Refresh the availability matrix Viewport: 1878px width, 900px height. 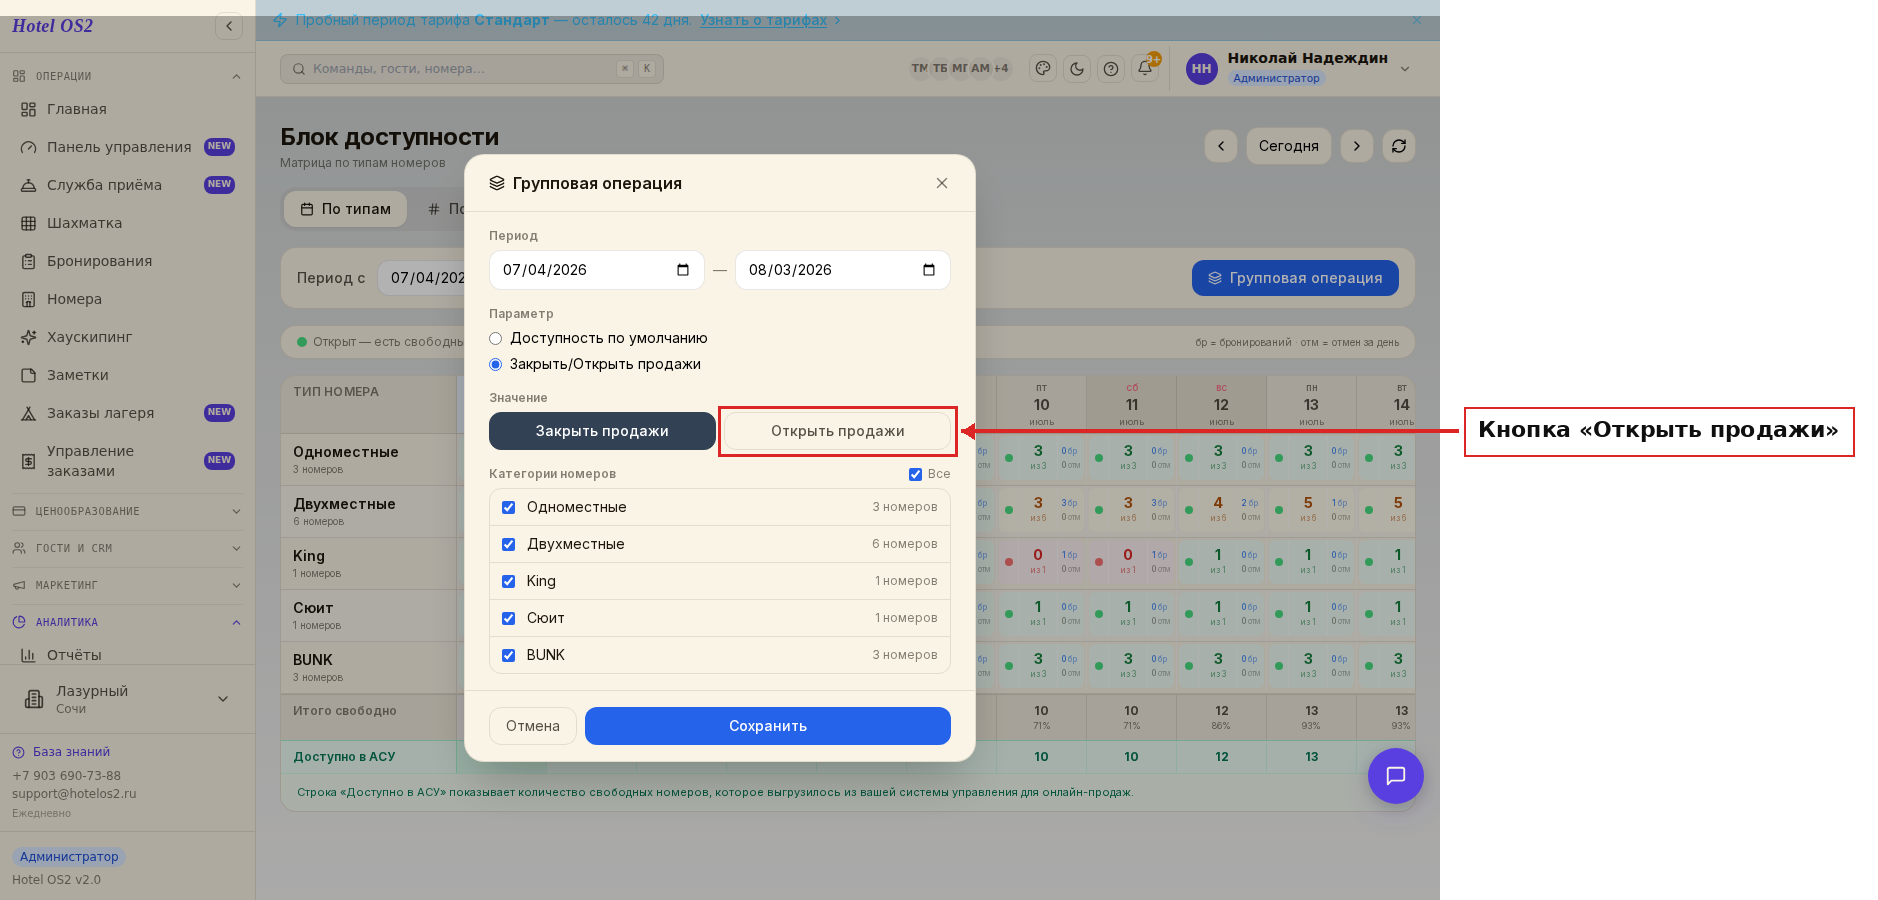pyautogui.click(x=1399, y=146)
